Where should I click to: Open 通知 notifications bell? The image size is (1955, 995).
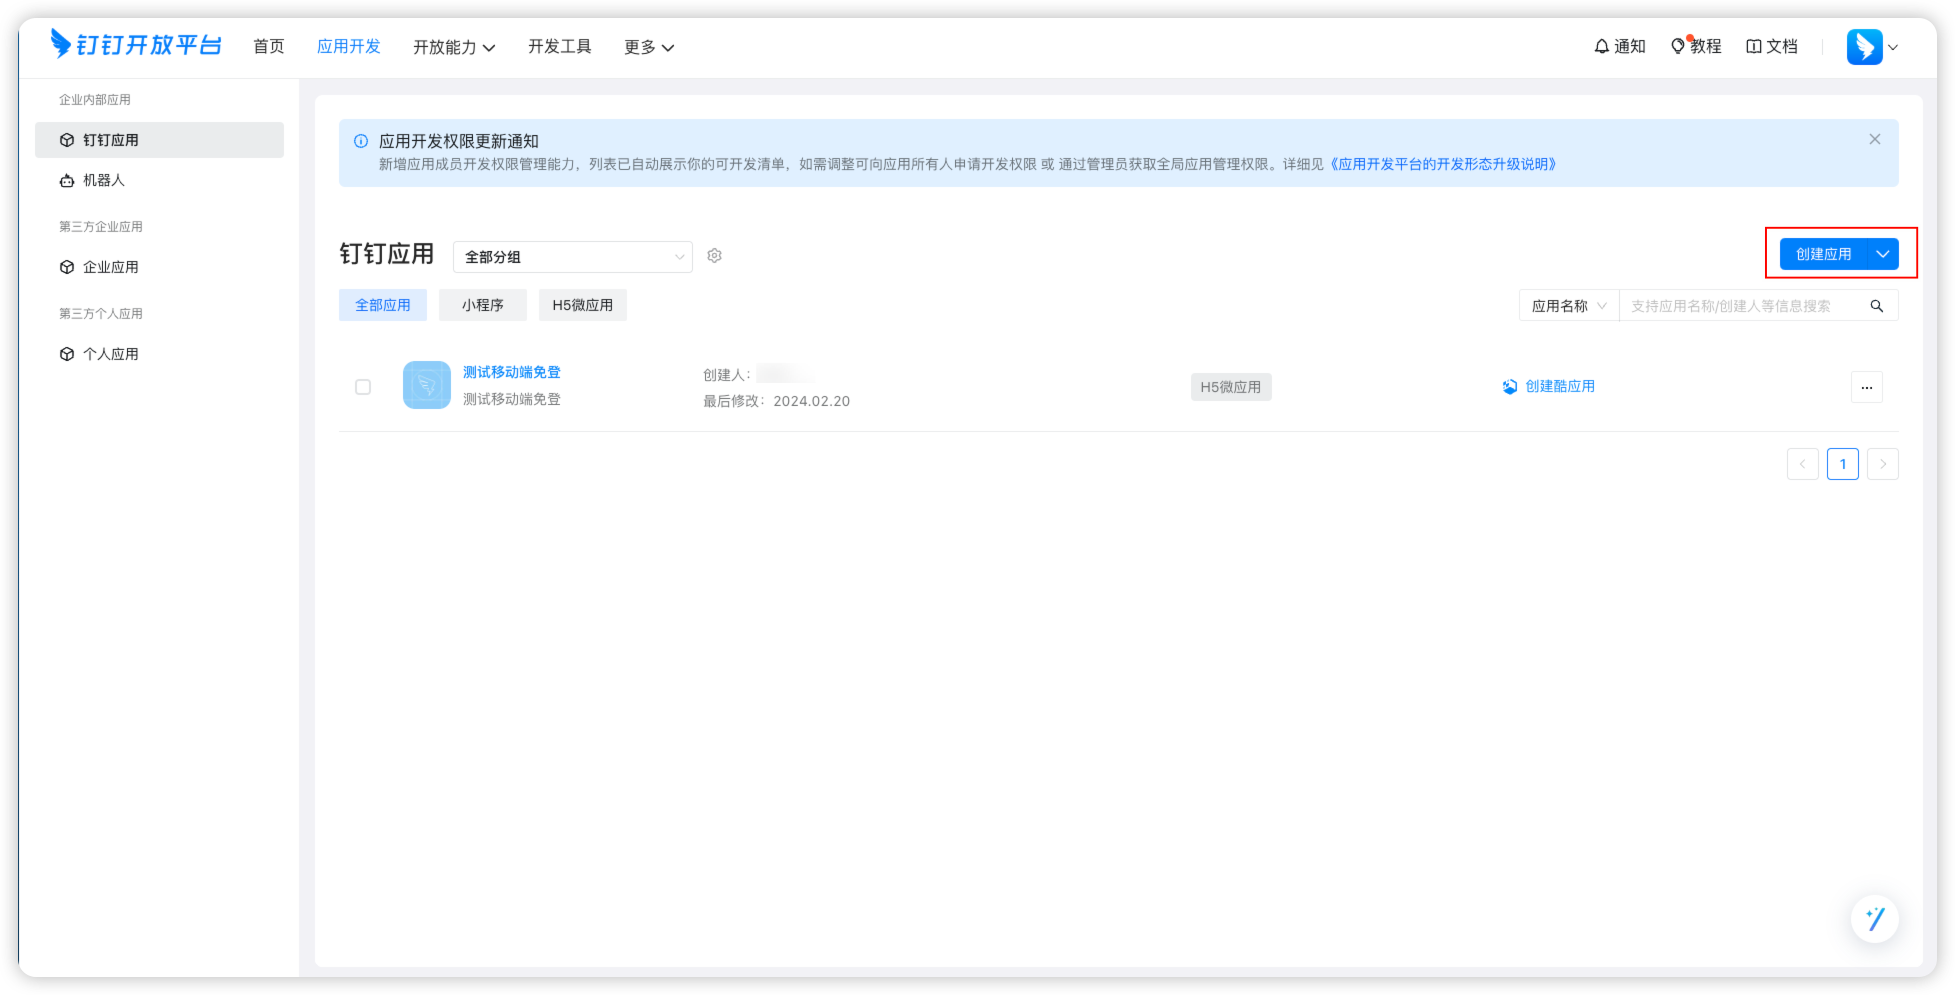1620,46
